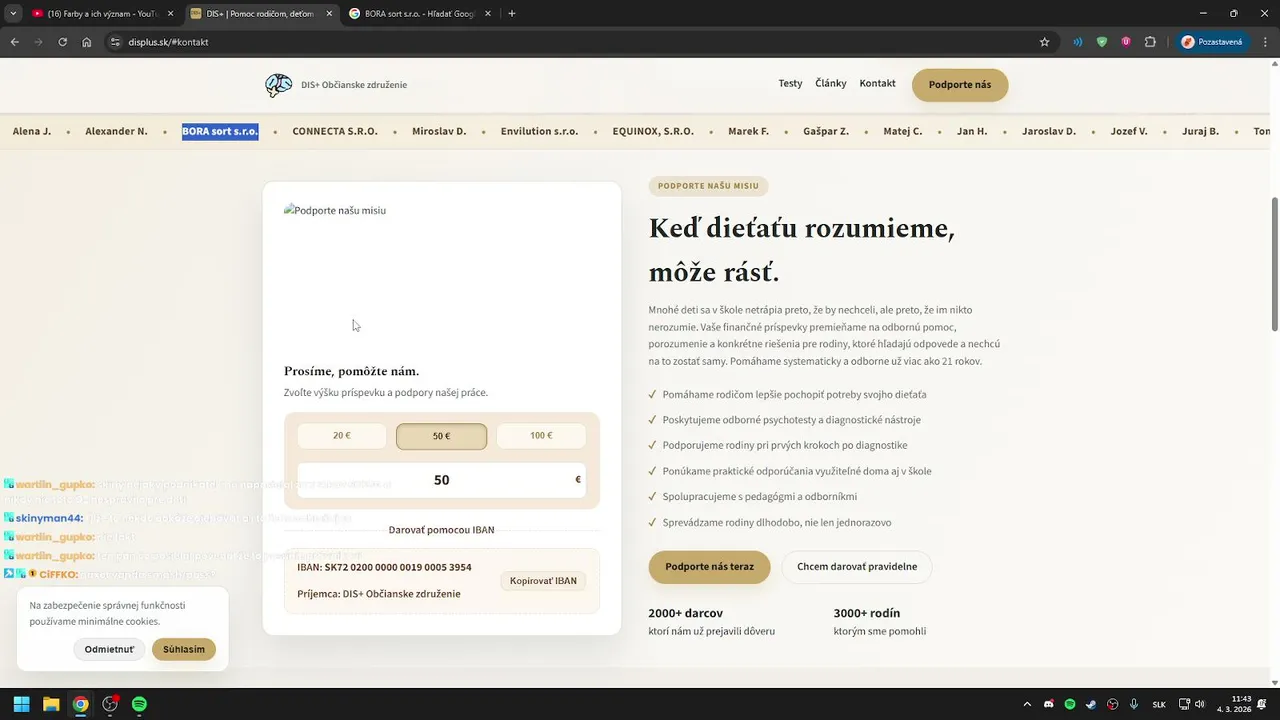Show hidden tray icons chevron
This screenshot has width=1280, height=720.
pyautogui.click(x=1027, y=704)
